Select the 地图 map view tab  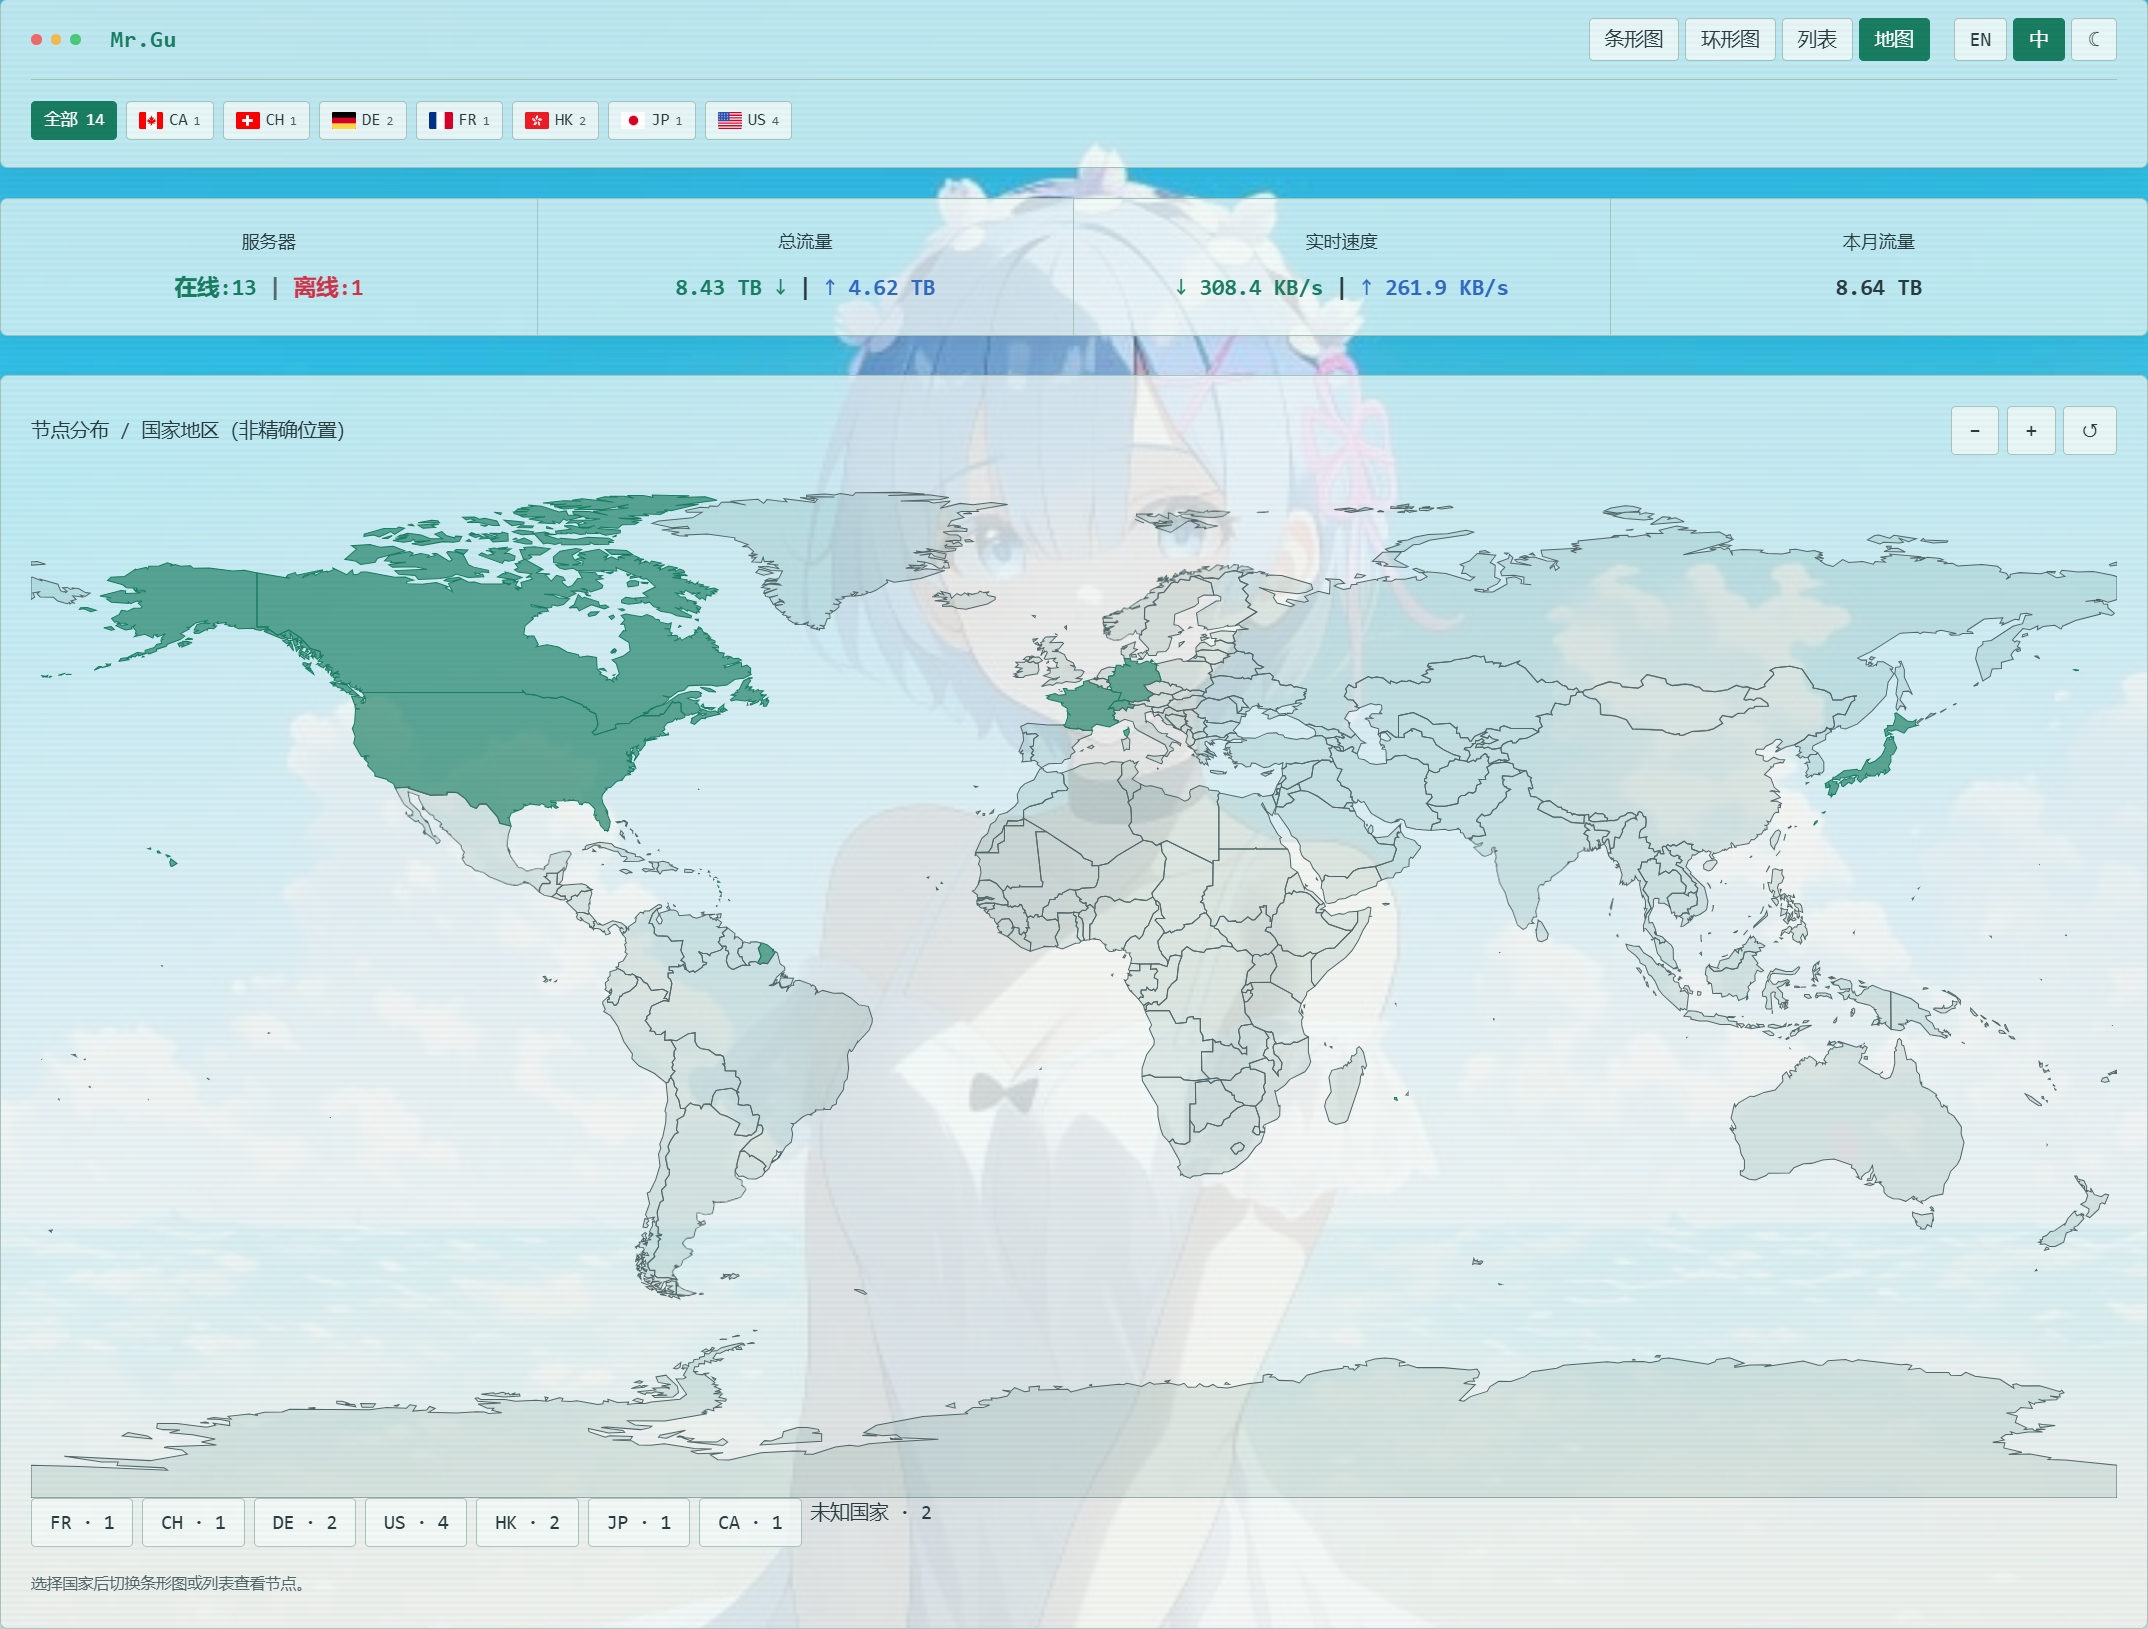tap(1894, 40)
